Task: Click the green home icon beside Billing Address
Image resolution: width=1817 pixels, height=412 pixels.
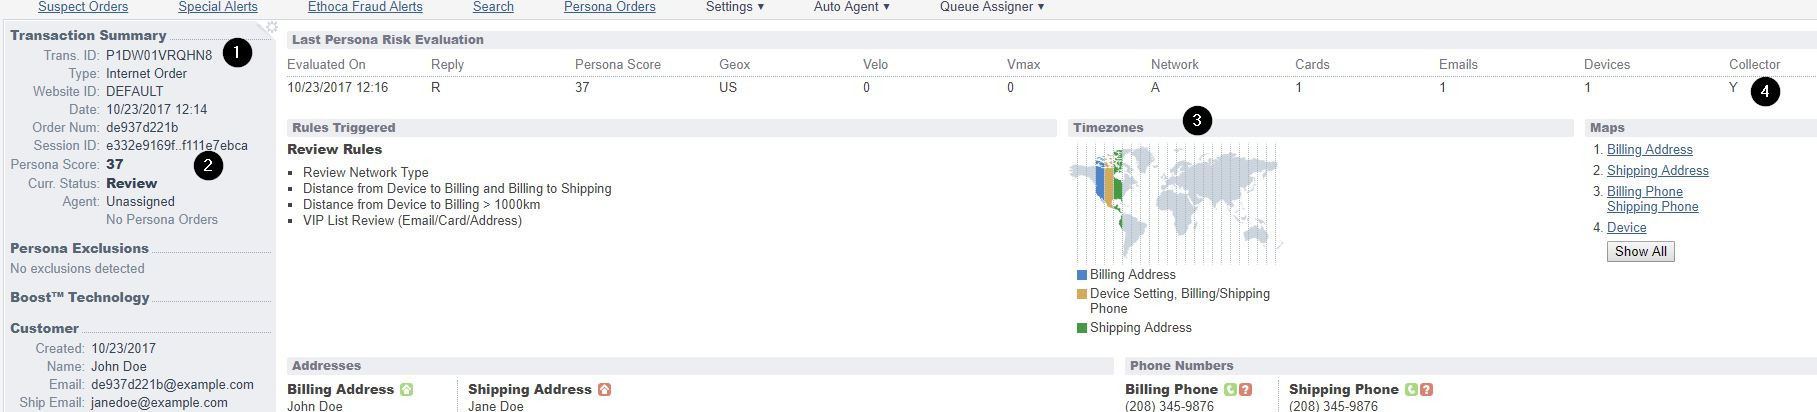Action: point(406,389)
